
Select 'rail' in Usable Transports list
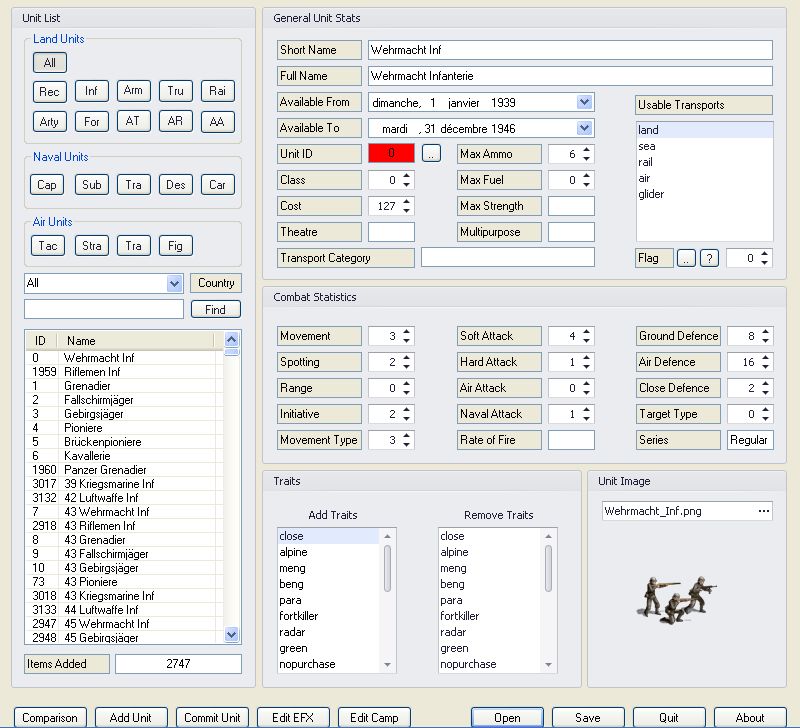click(x=705, y=162)
